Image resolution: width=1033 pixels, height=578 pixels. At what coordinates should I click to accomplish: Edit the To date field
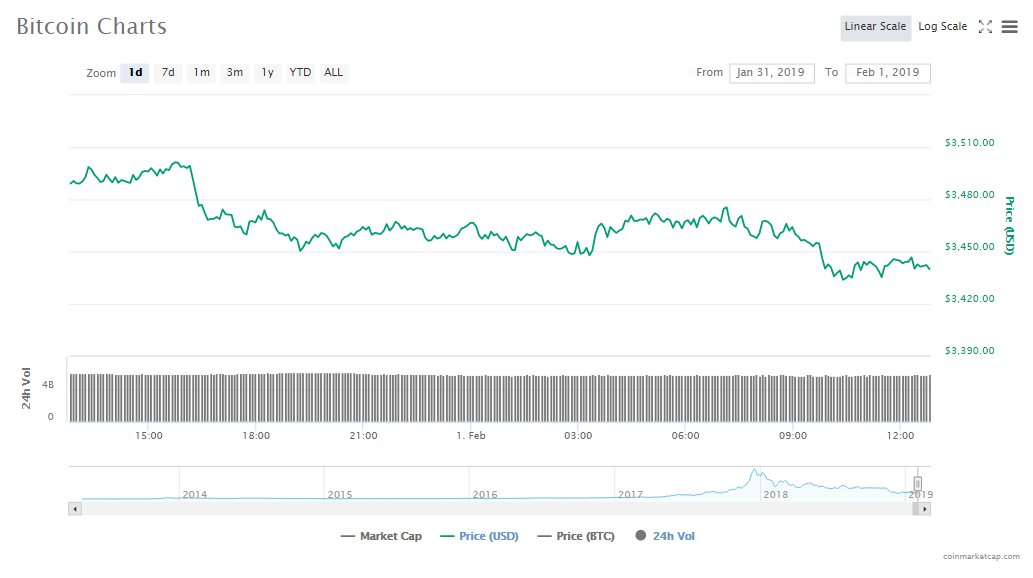pos(887,73)
